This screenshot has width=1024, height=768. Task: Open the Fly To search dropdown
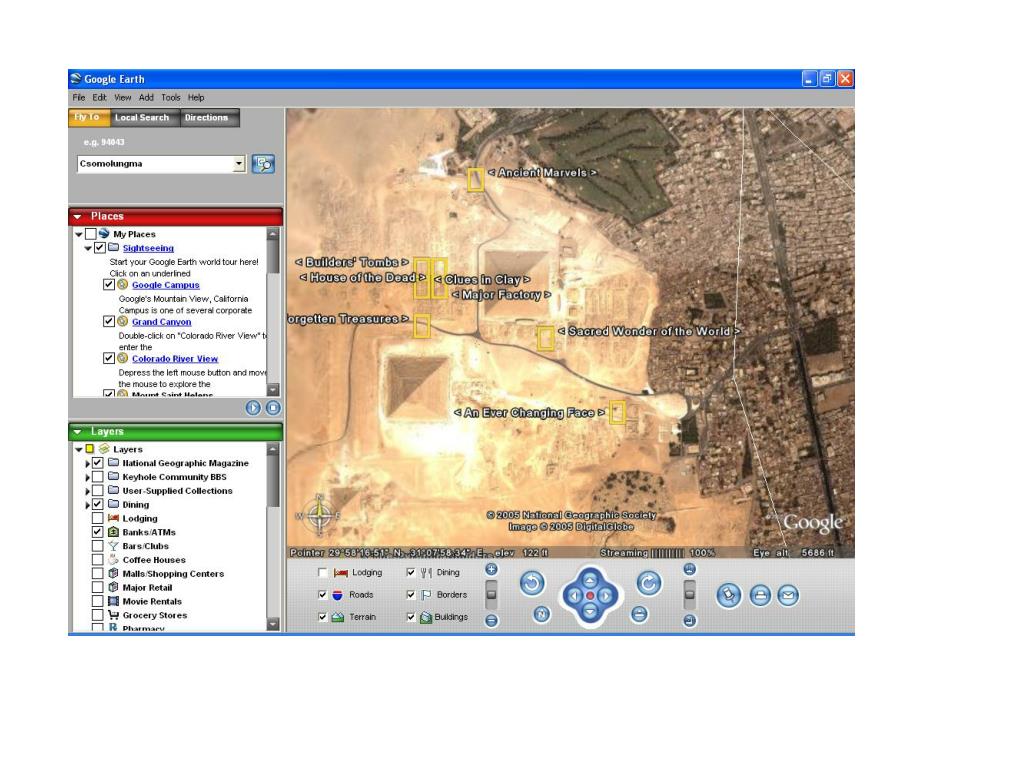[x=239, y=164]
